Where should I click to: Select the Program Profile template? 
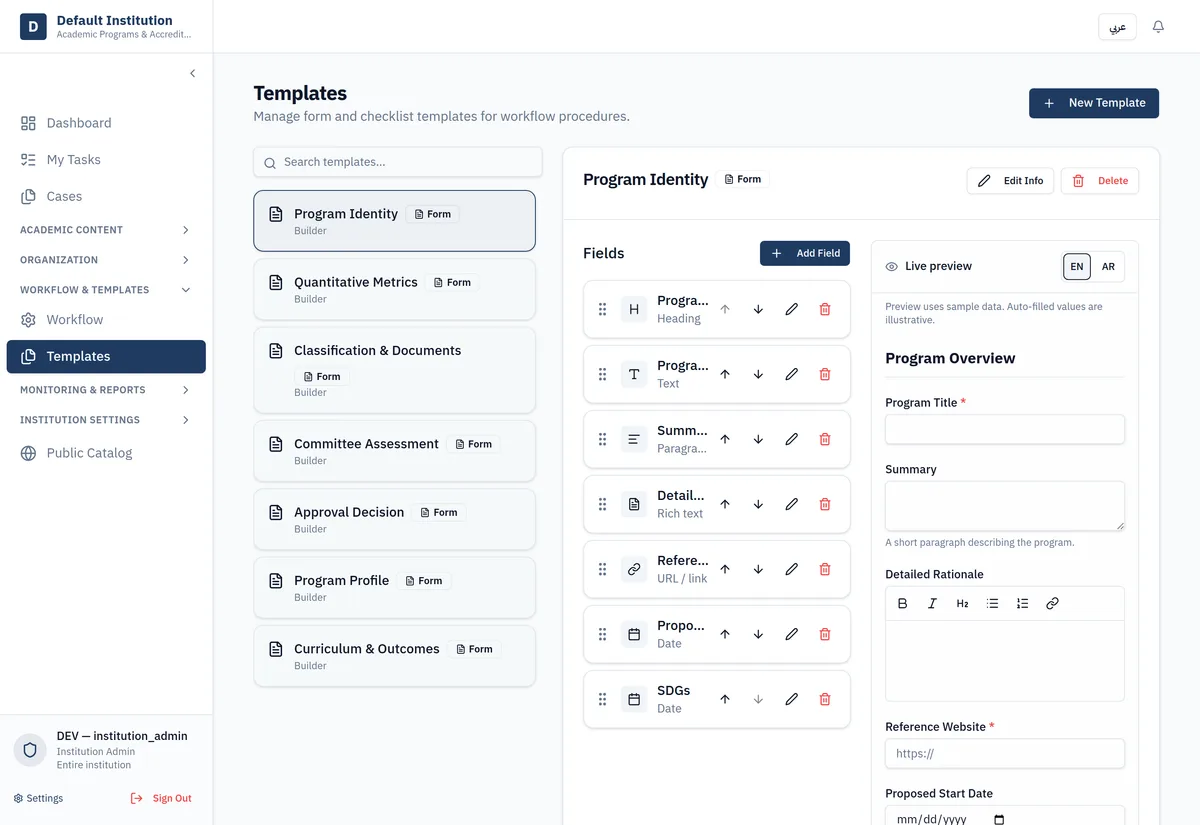[x=395, y=588]
